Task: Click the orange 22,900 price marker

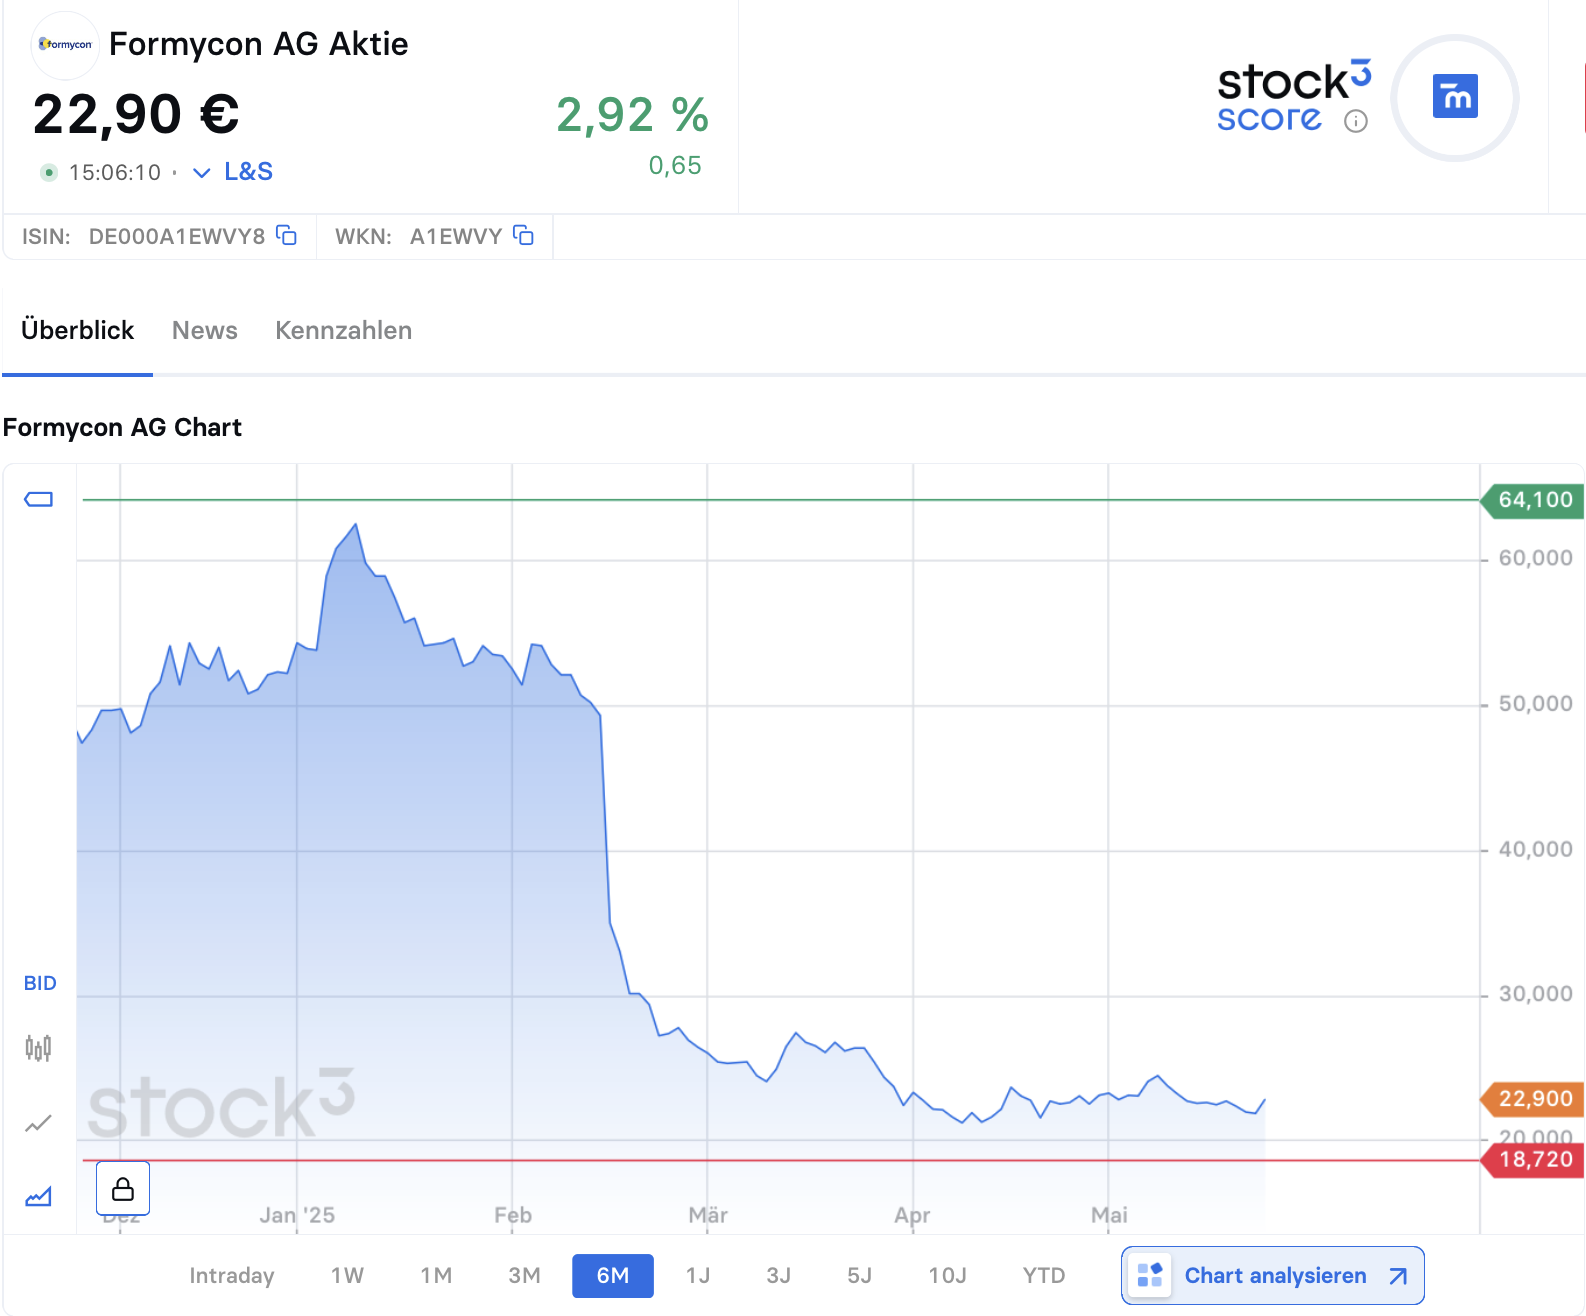Action: click(x=1533, y=1099)
